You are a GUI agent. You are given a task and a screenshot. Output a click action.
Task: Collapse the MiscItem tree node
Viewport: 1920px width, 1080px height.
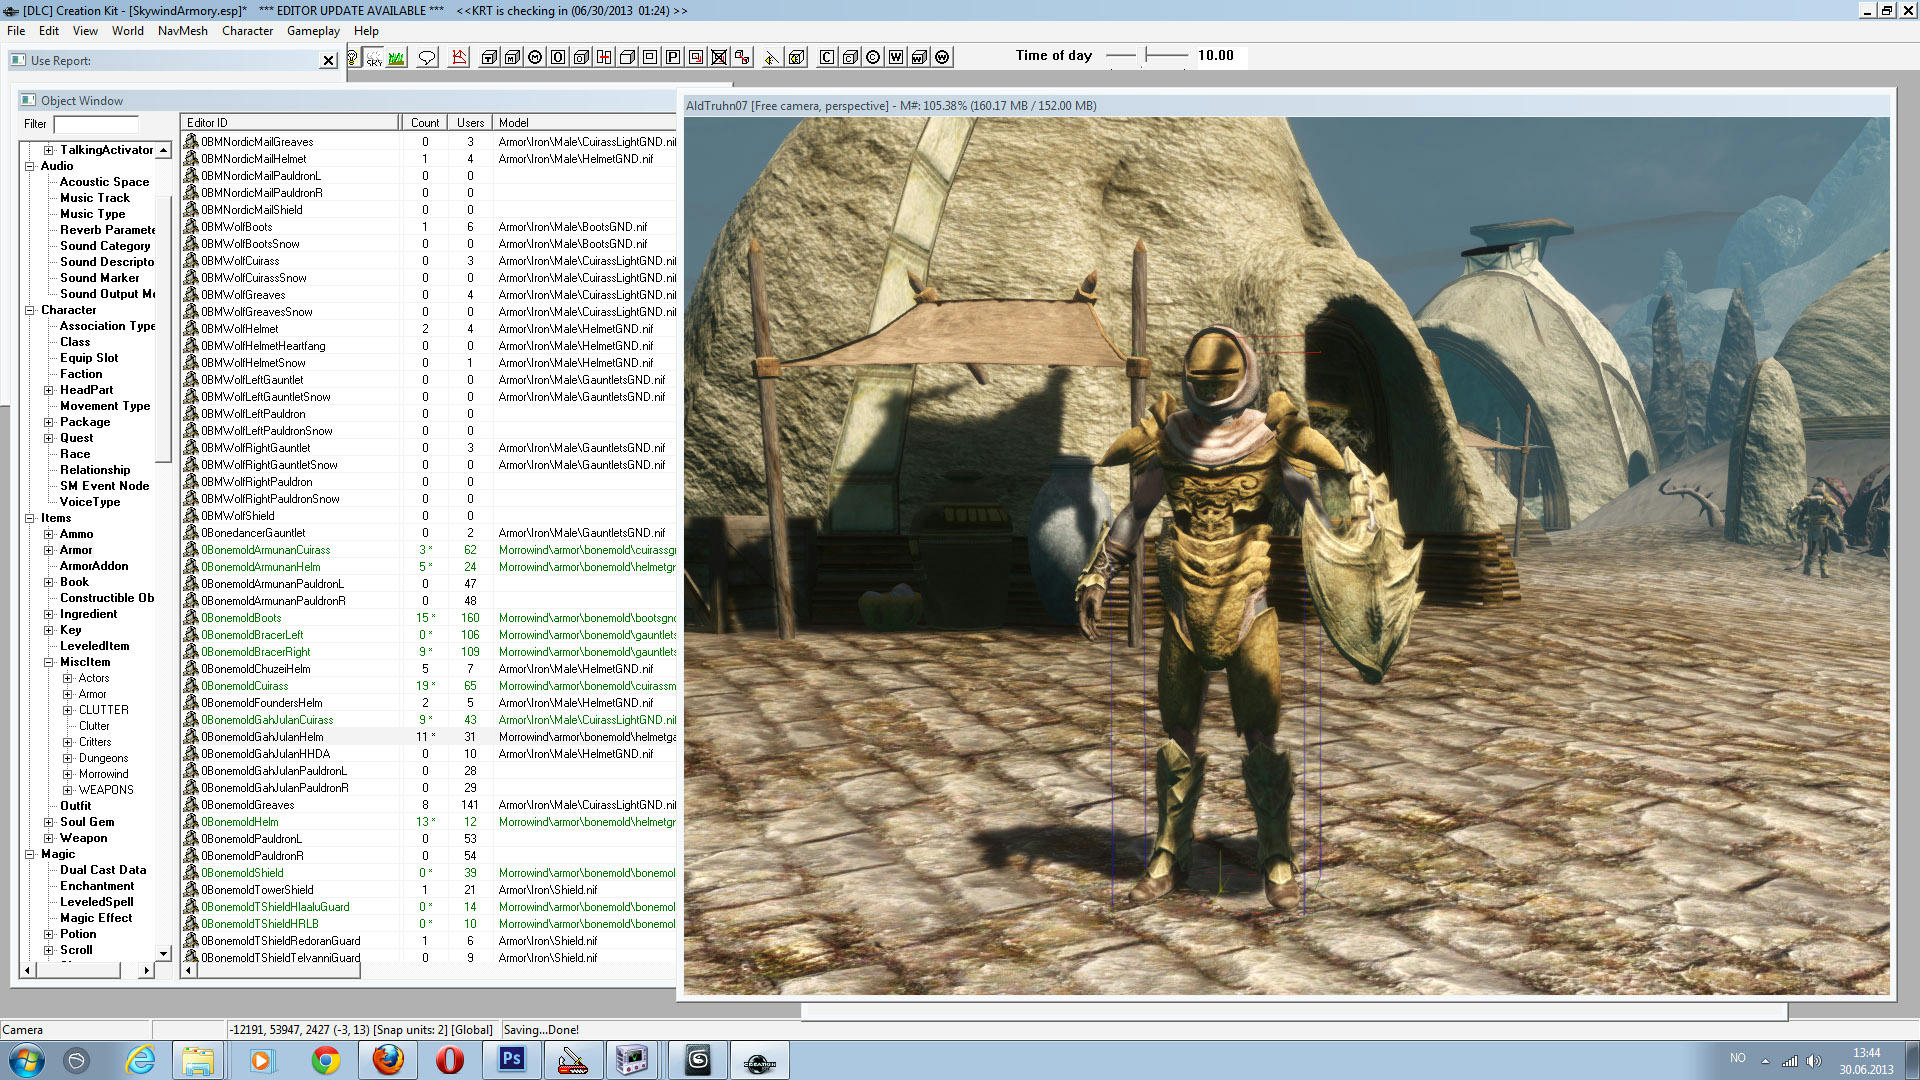click(x=49, y=662)
